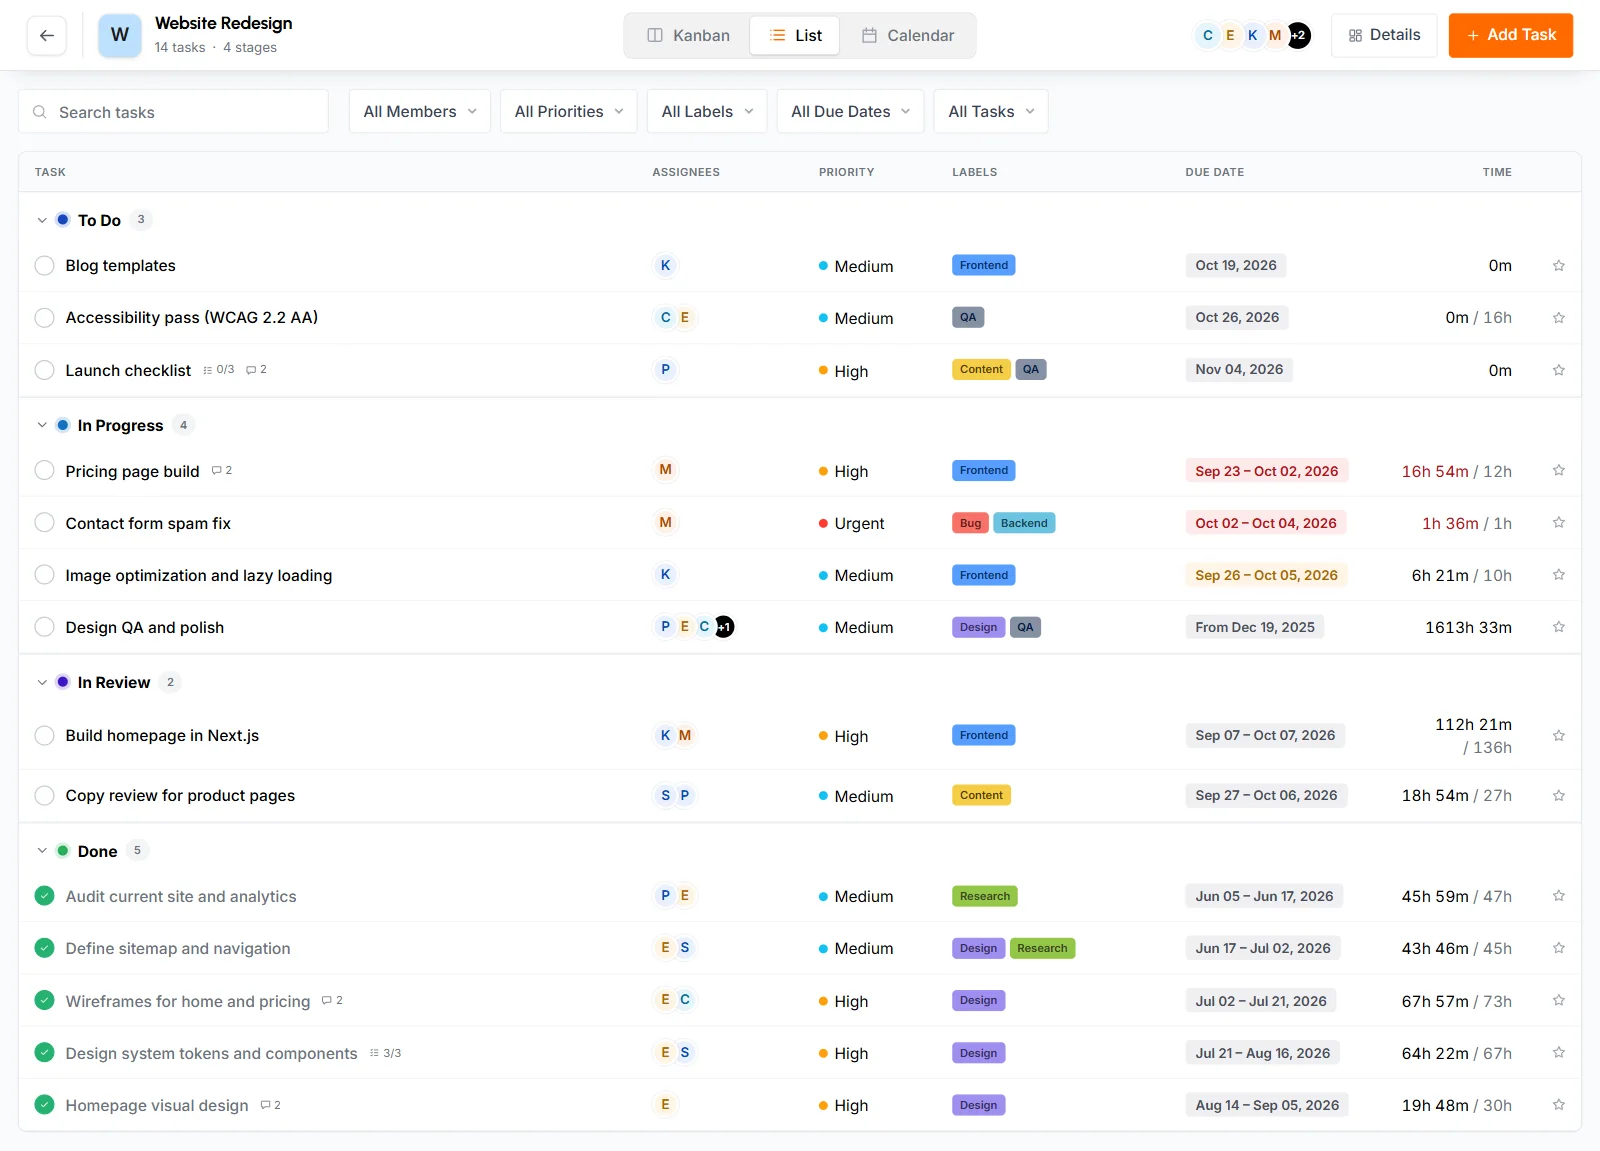Star the Homepage visual design task

[1558, 1105]
